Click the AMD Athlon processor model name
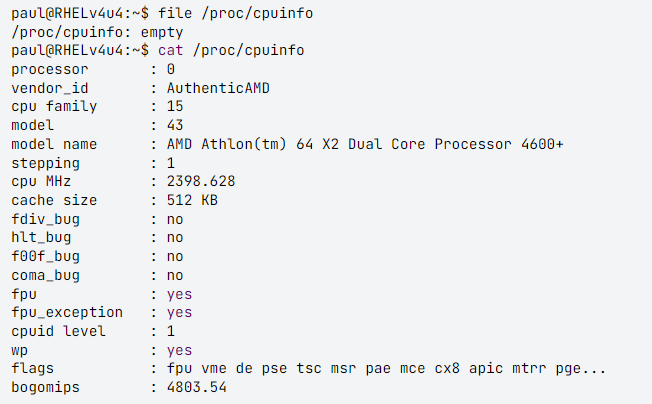Viewport: 652px width, 404px height. 365,144
